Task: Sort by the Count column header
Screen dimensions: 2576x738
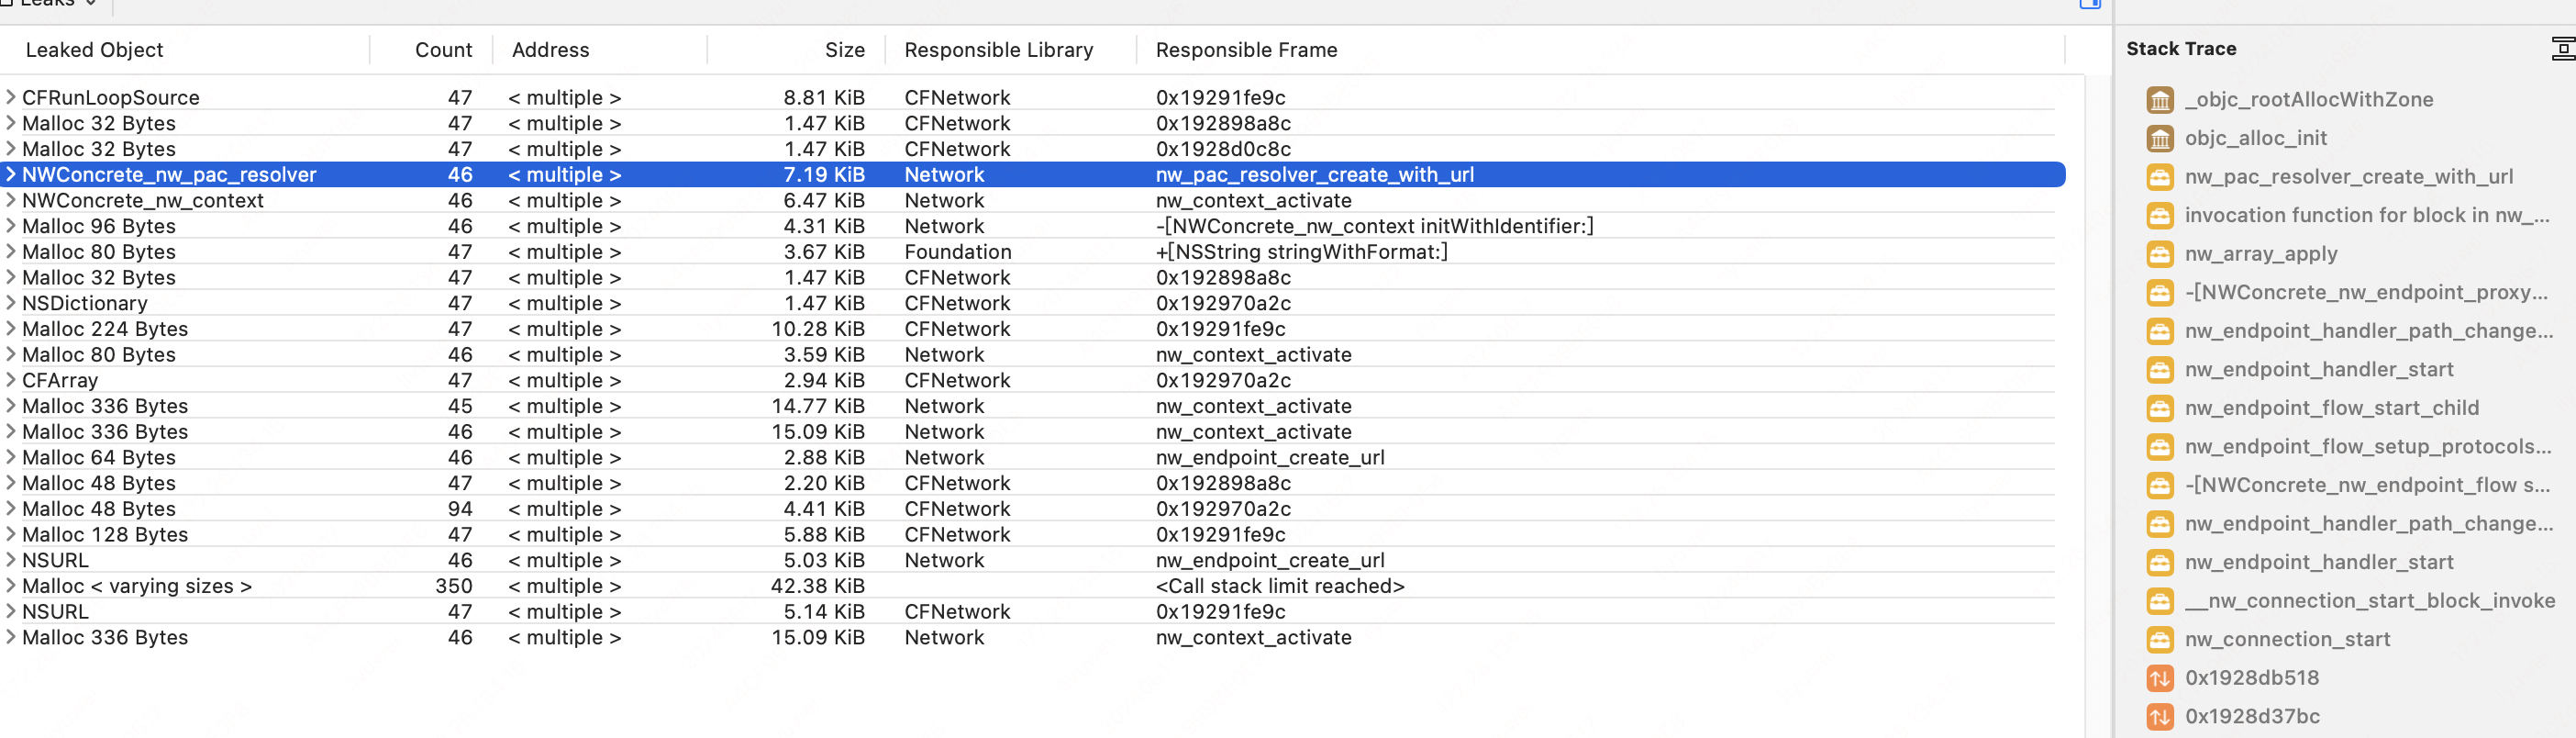Action: 442,50
